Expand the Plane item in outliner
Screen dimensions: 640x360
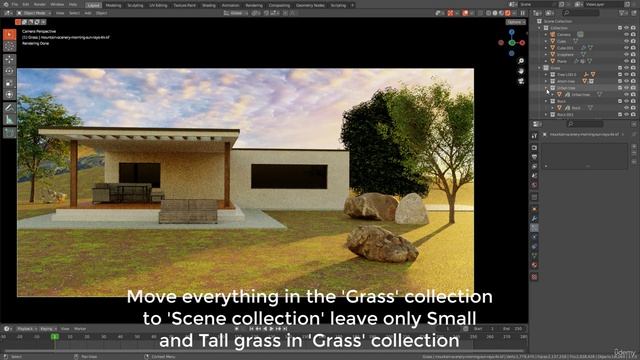pyautogui.click(x=546, y=61)
